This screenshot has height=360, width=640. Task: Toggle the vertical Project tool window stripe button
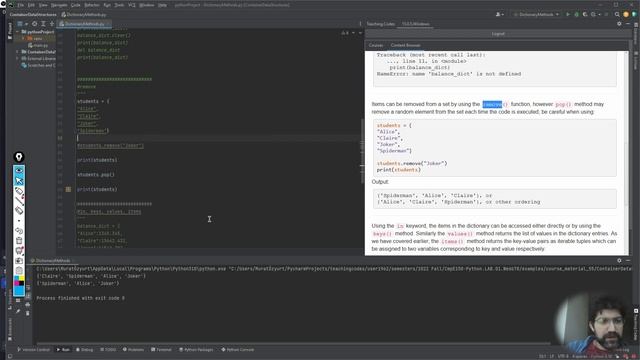pos(10,31)
